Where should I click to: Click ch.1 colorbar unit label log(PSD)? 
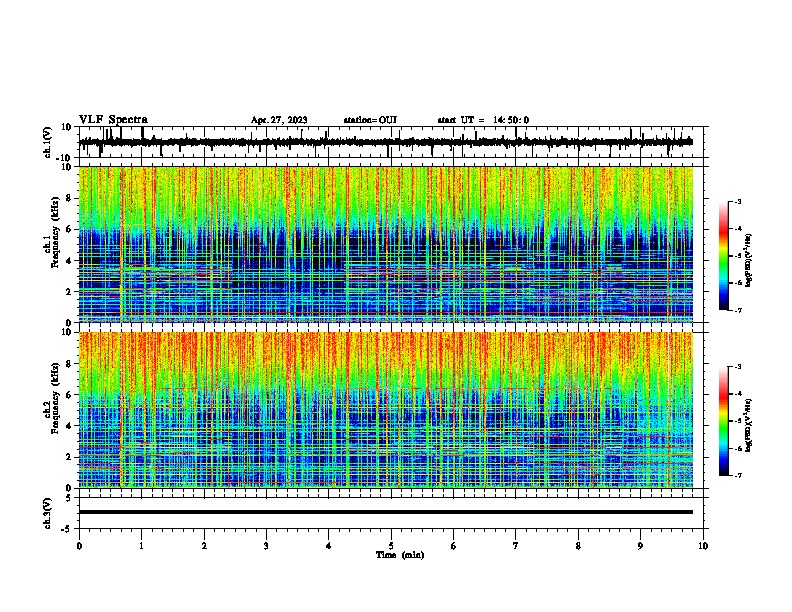pyautogui.click(x=748, y=260)
